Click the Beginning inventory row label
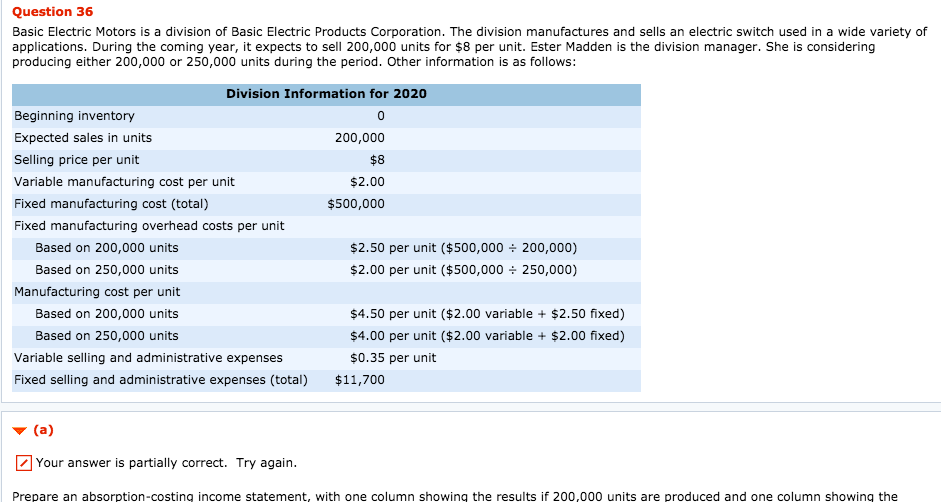 tap(74, 116)
